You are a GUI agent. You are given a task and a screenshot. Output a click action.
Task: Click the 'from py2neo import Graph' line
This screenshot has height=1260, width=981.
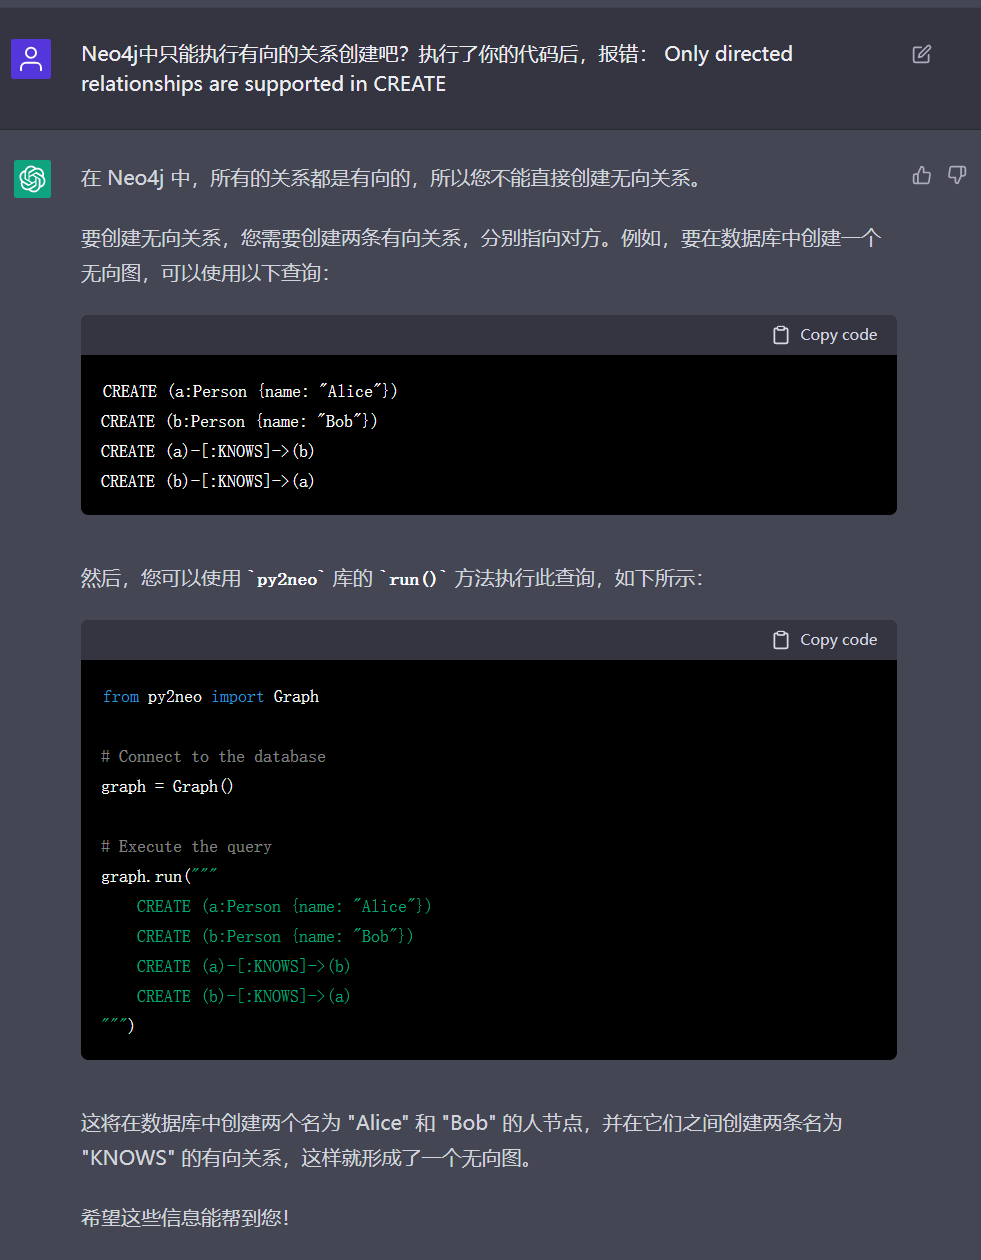211,696
